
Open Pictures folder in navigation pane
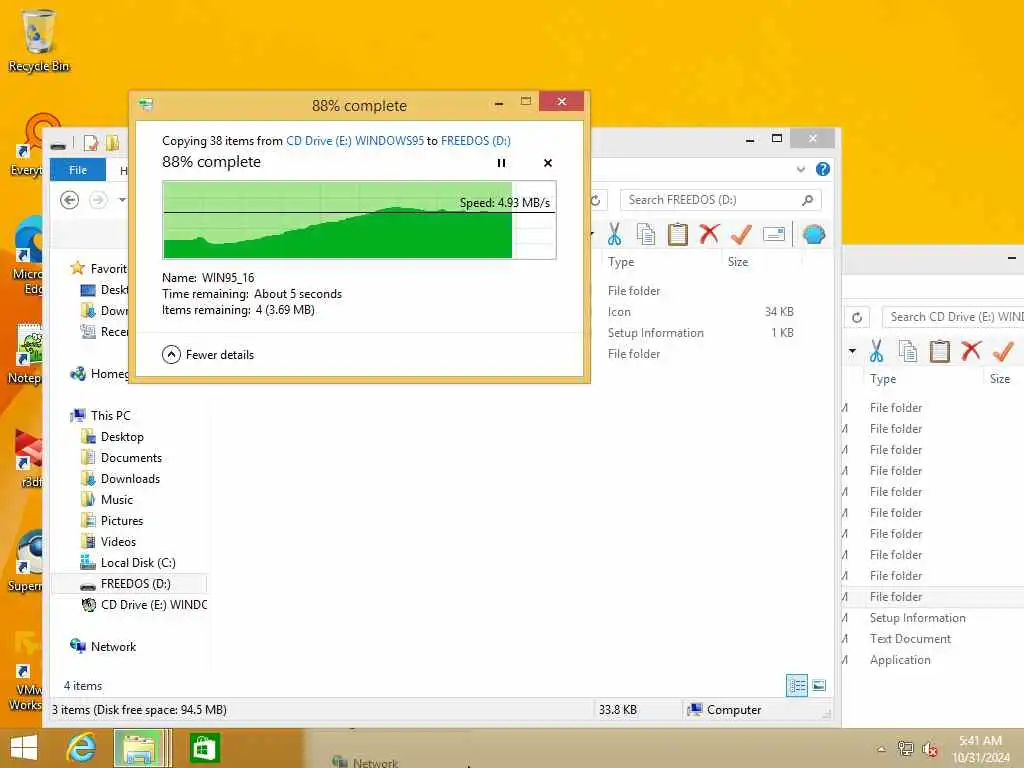pos(121,520)
